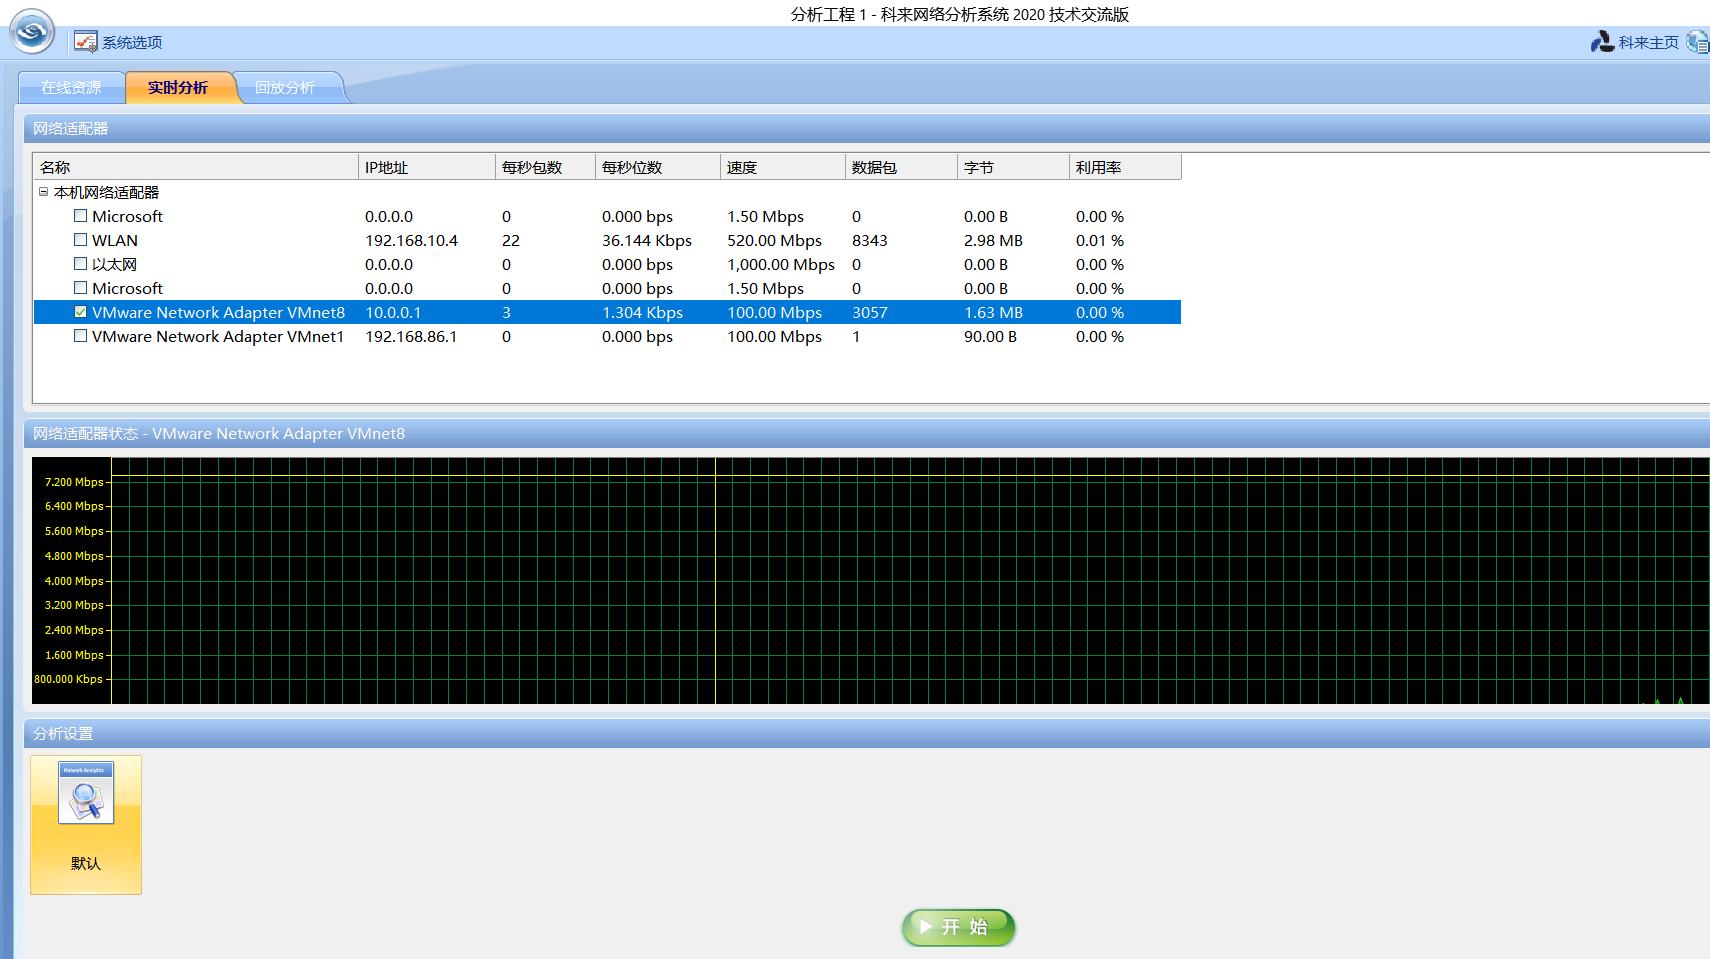This screenshot has height=959, width=1710.
Task: Switch to the 在线资源 tab
Action: pyautogui.click(x=71, y=88)
